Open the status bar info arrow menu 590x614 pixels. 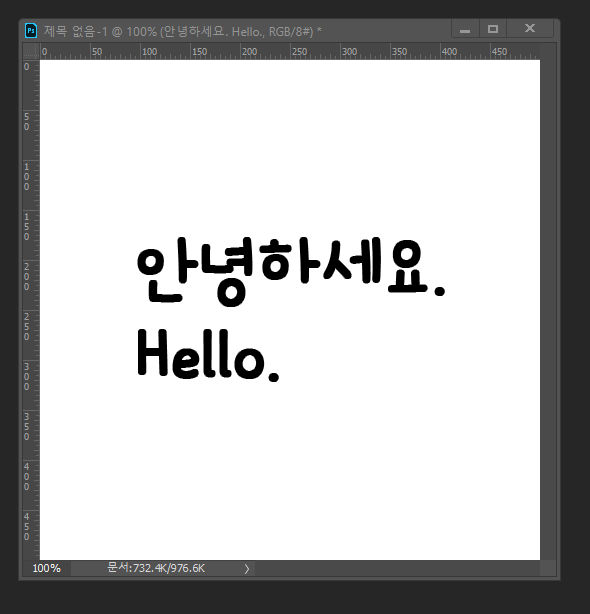(247, 569)
